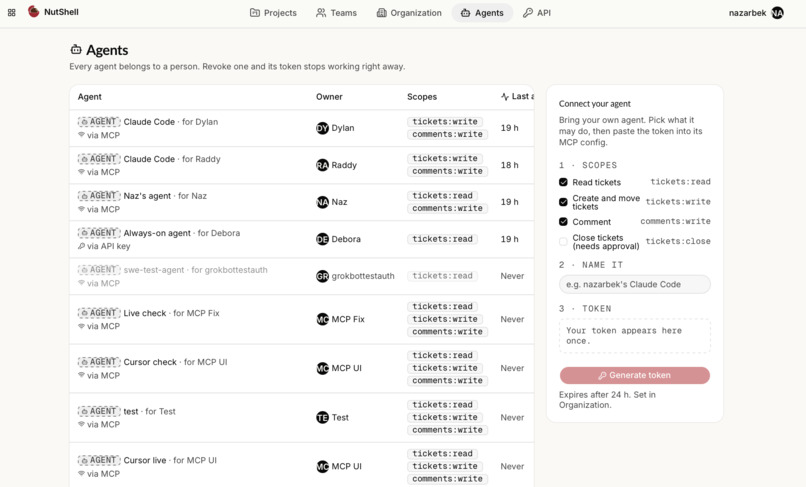This screenshot has width=806, height=487.
Task: Click the agent name input field
Action: [635, 284]
